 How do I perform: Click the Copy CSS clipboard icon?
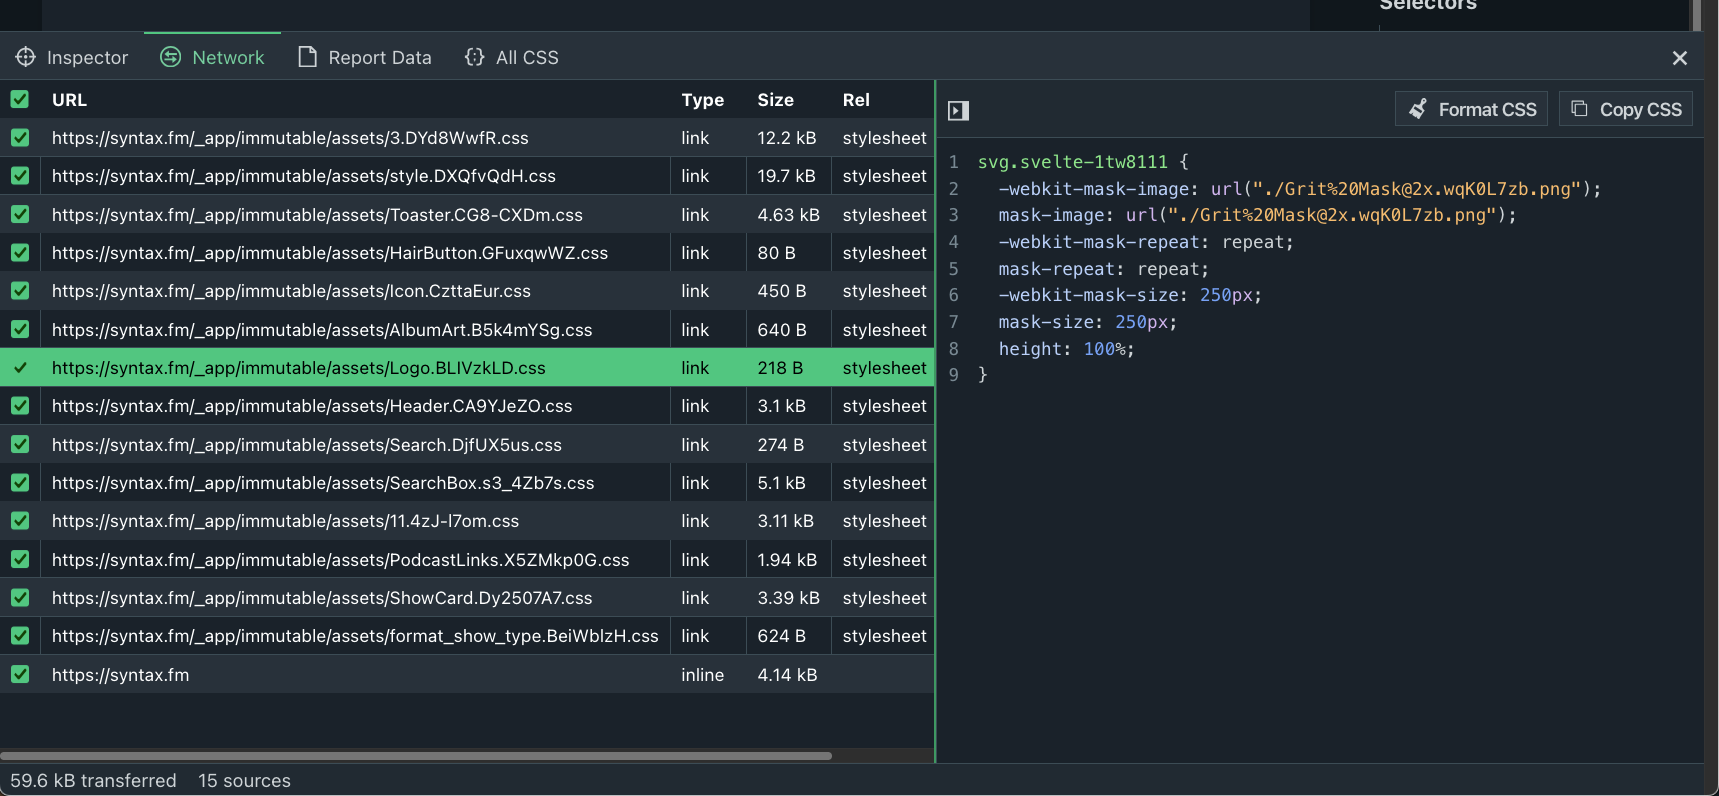coord(1580,109)
